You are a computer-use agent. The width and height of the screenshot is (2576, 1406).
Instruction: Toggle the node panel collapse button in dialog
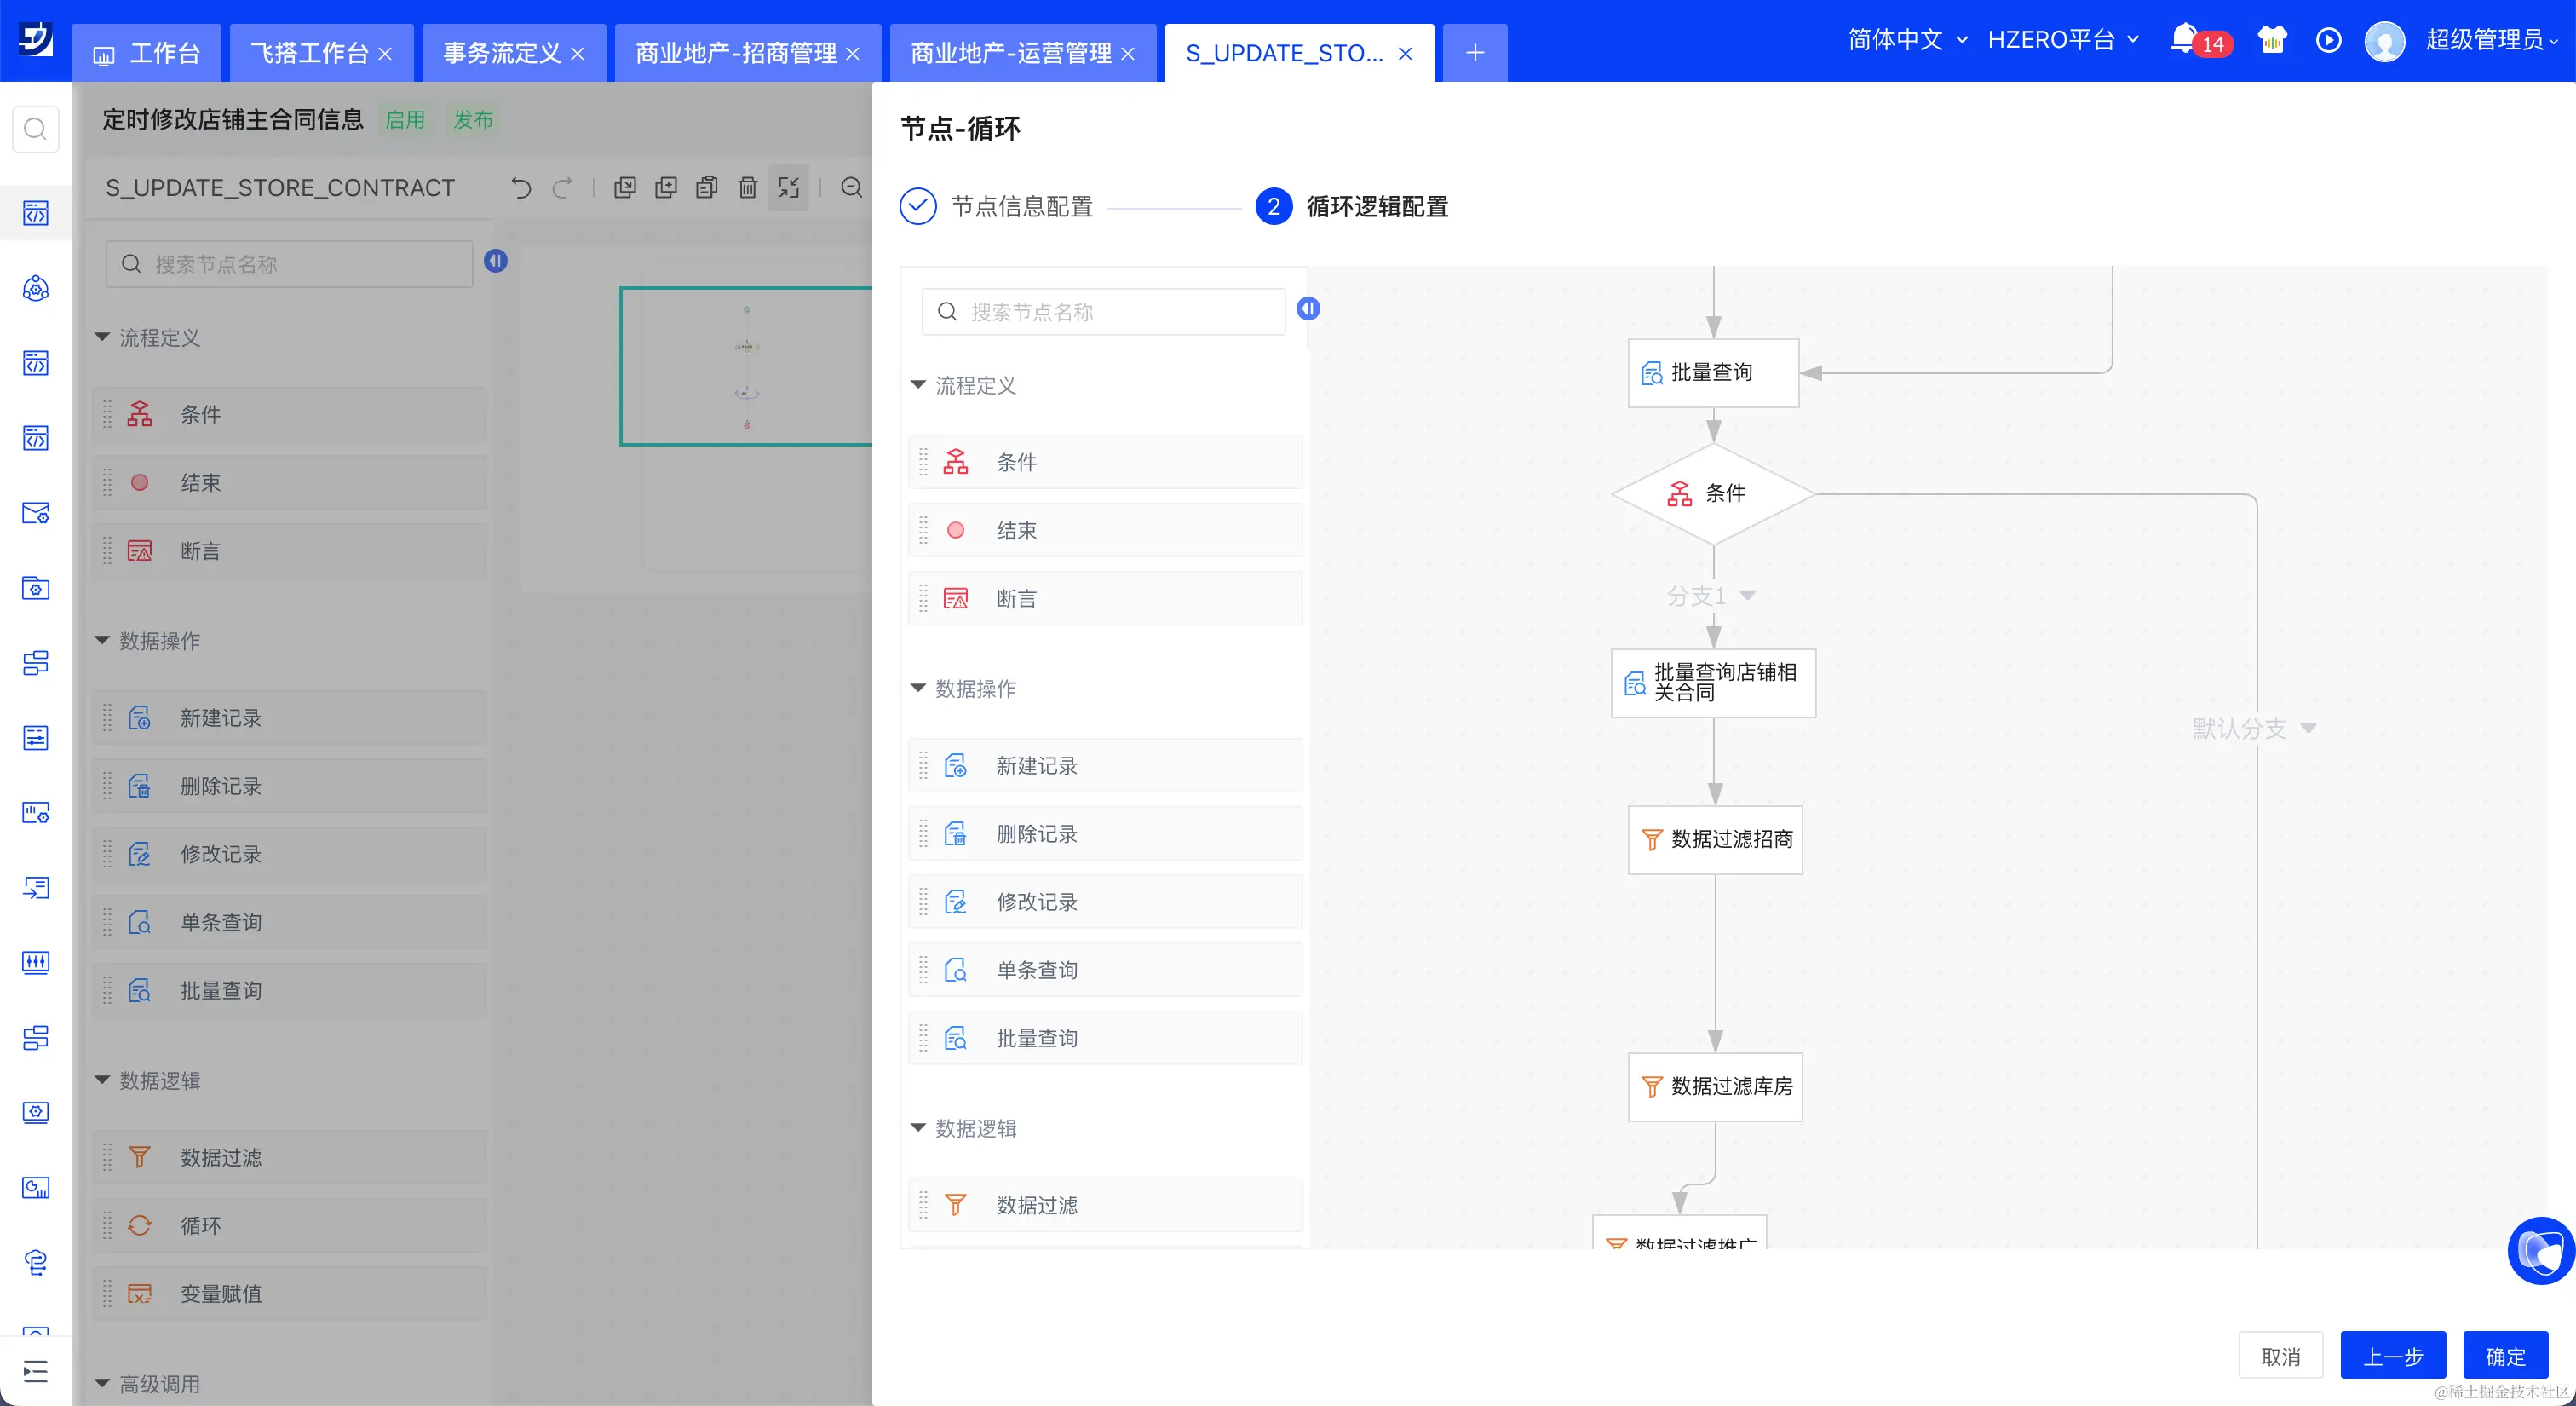tap(1308, 309)
